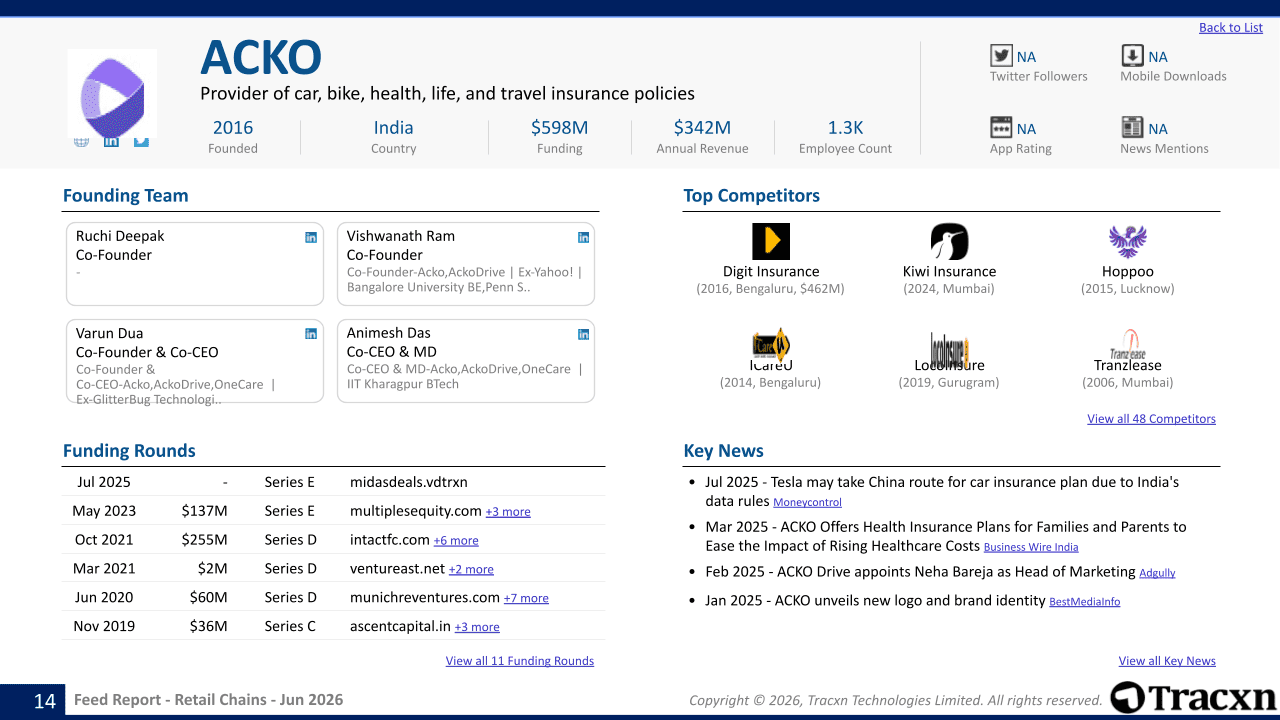Click the $598M Funding value
The image size is (1280, 720).
coord(560,128)
